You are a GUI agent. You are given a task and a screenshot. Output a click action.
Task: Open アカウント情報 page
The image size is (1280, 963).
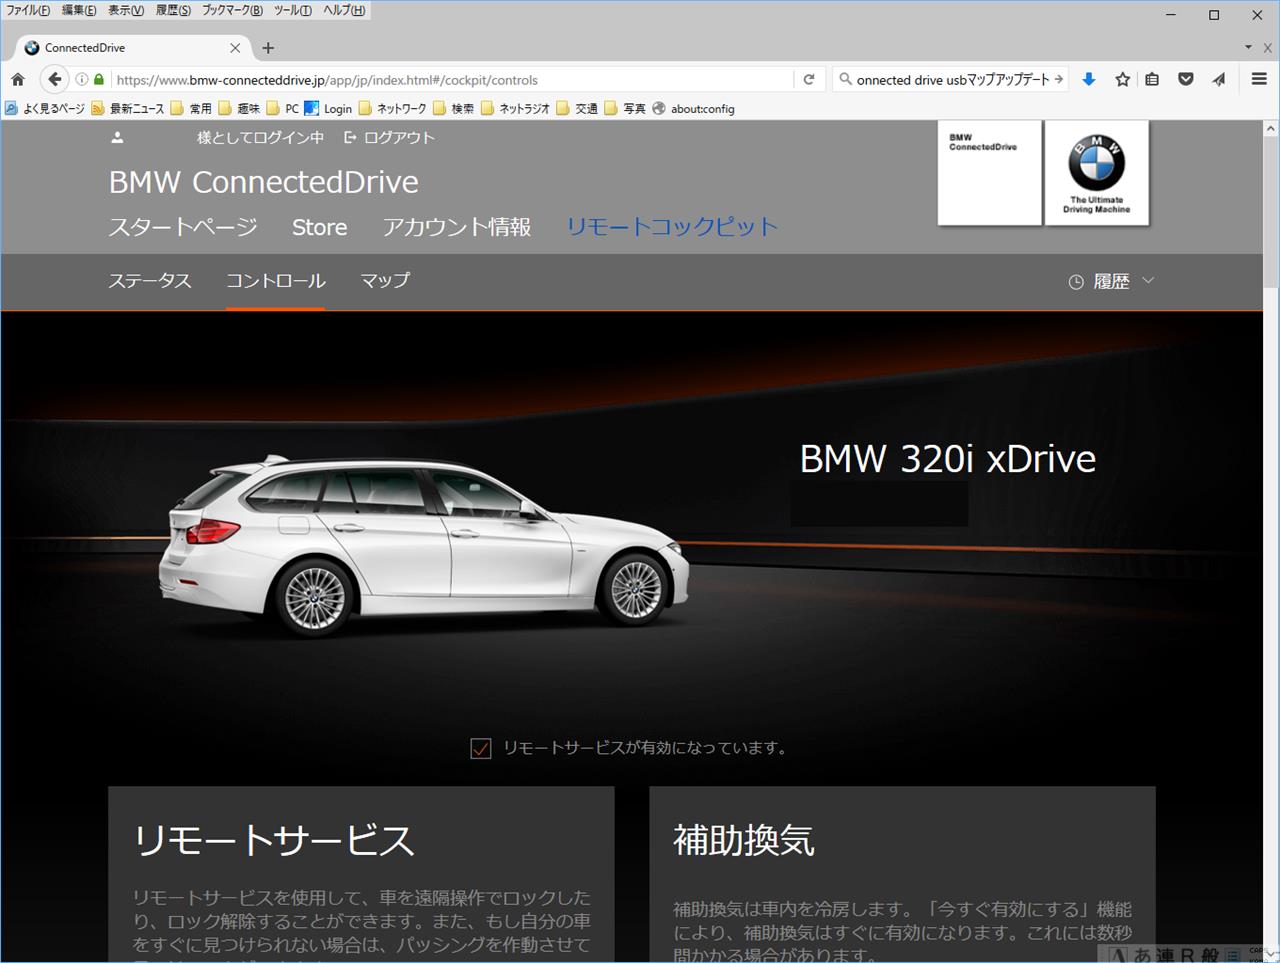point(457,227)
